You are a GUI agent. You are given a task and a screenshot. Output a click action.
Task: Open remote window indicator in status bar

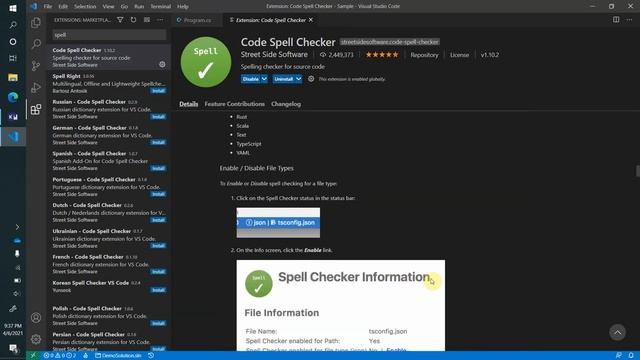click(x=33, y=356)
